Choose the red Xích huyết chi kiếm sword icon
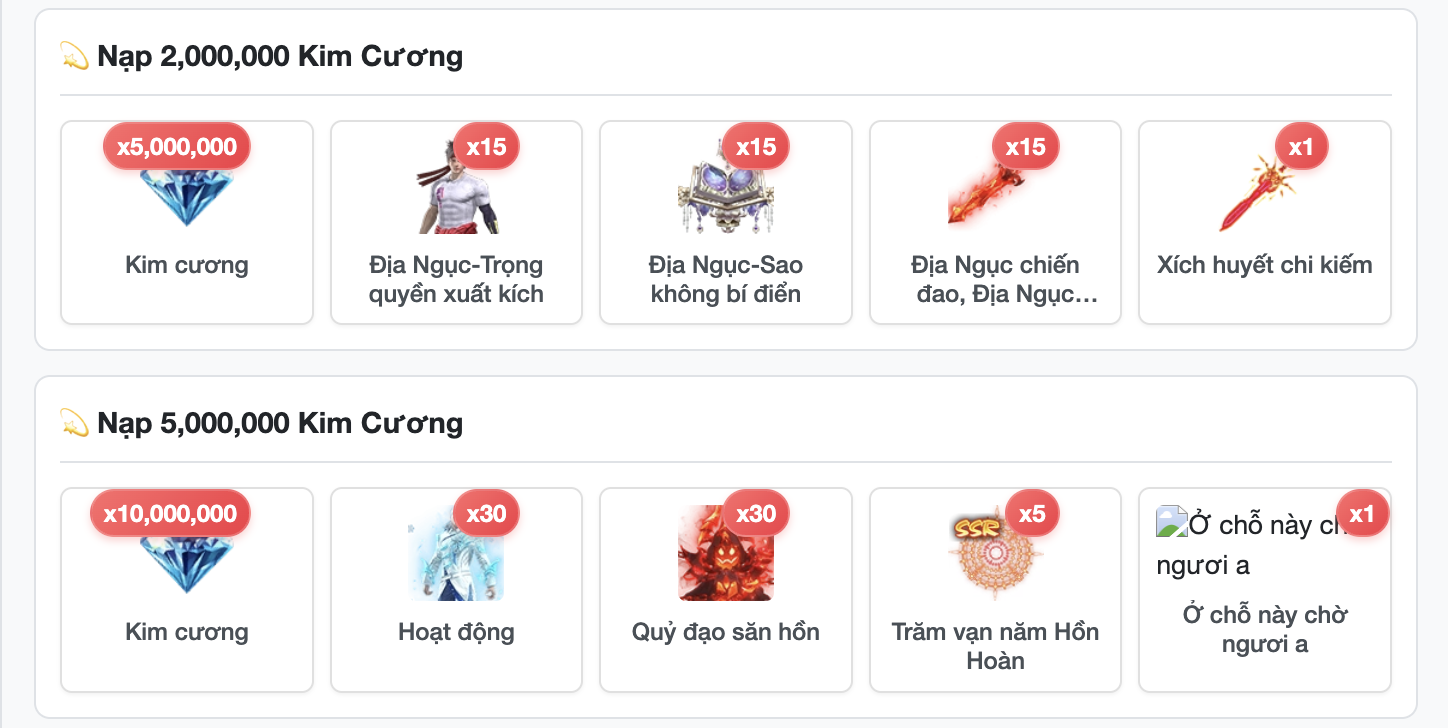 pyautogui.click(x=1265, y=186)
